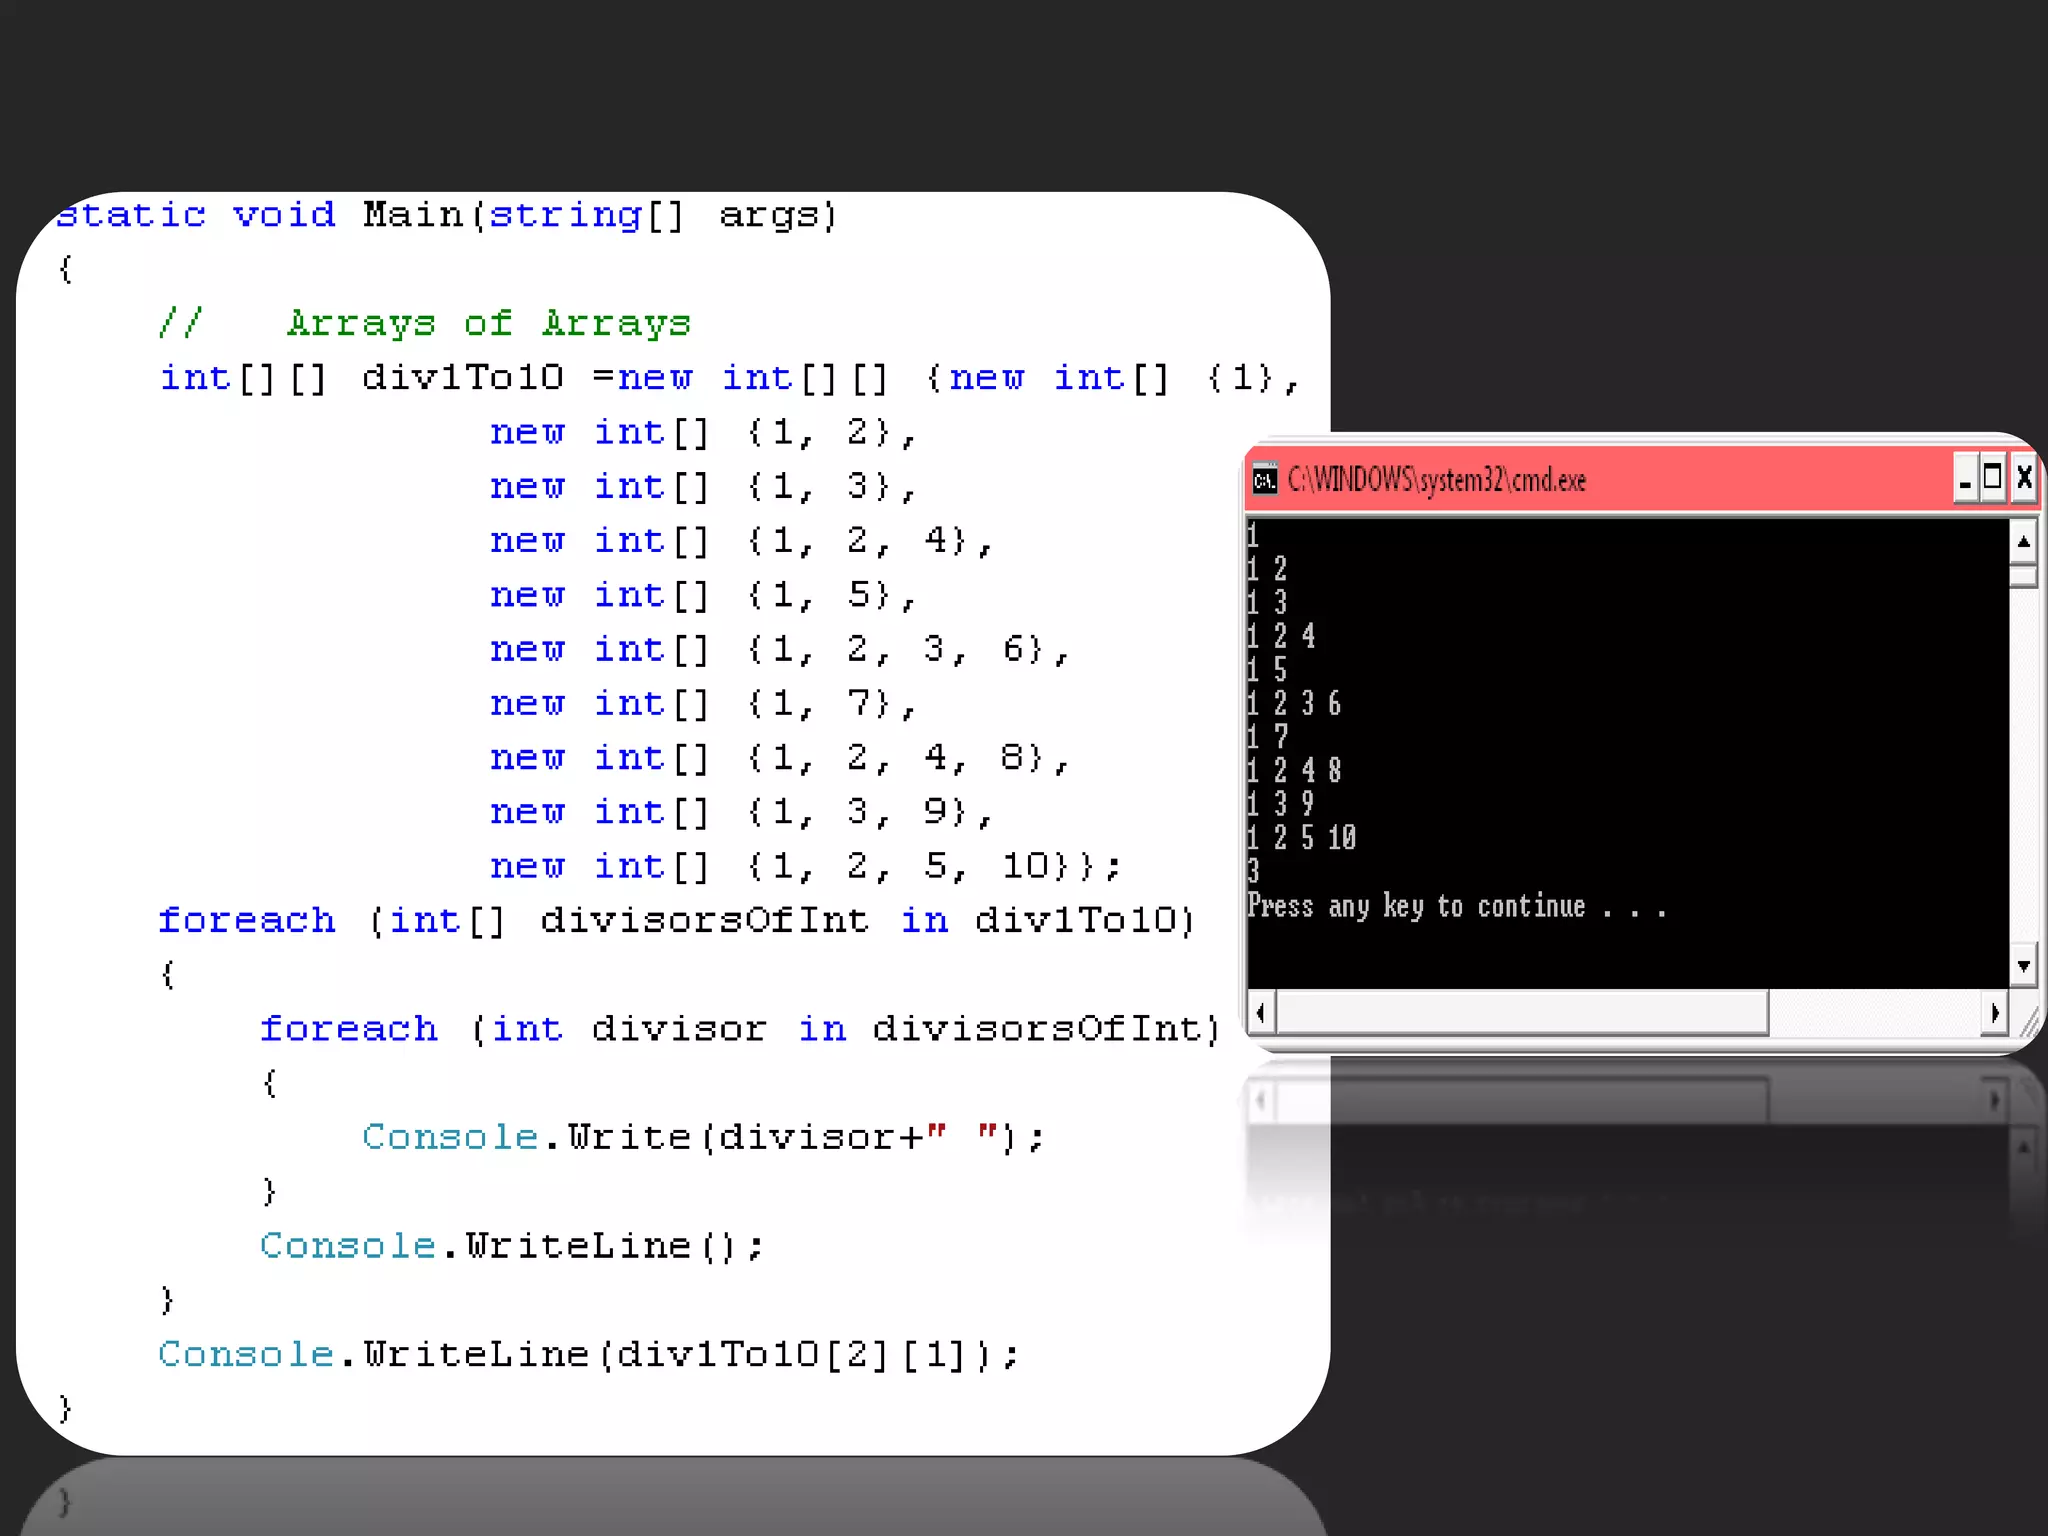Click the 'Arrays of Arrays' code comment
Screen dimensions: 2048x1536
pyautogui.click(x=488, y=323)
